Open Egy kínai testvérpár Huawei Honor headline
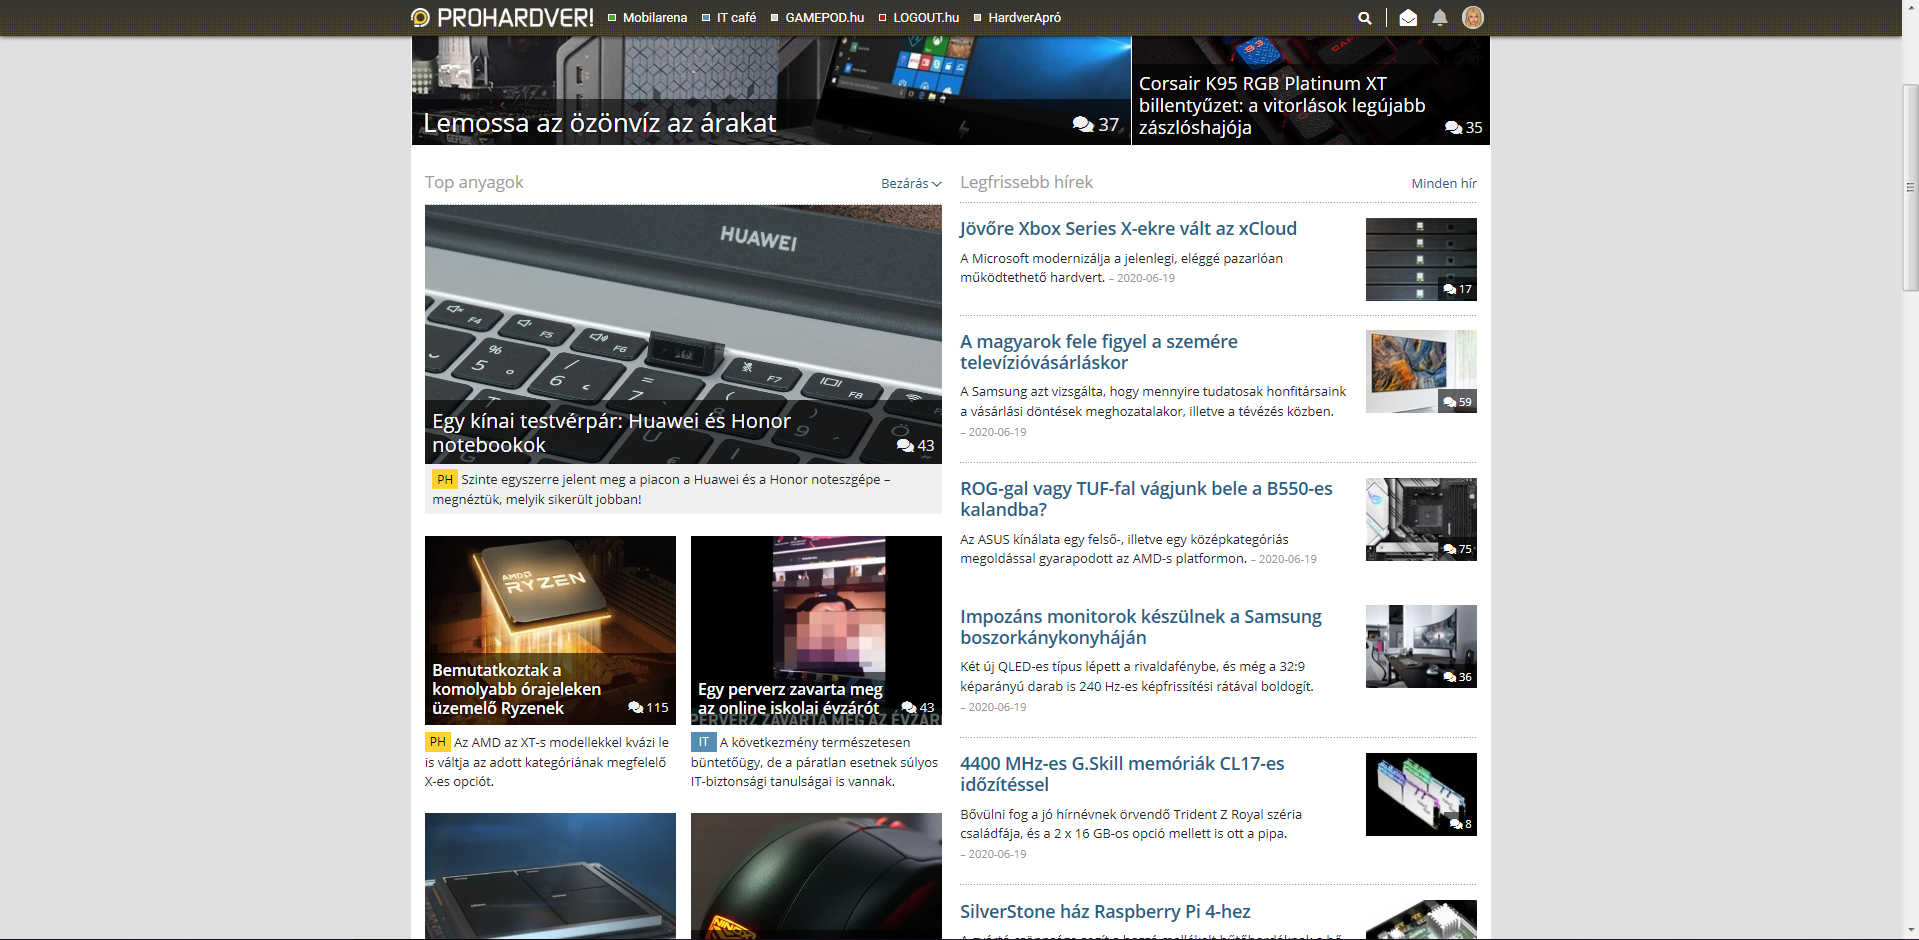The width and height of the screenshot is (1919, 940). (x=611, y=433)
